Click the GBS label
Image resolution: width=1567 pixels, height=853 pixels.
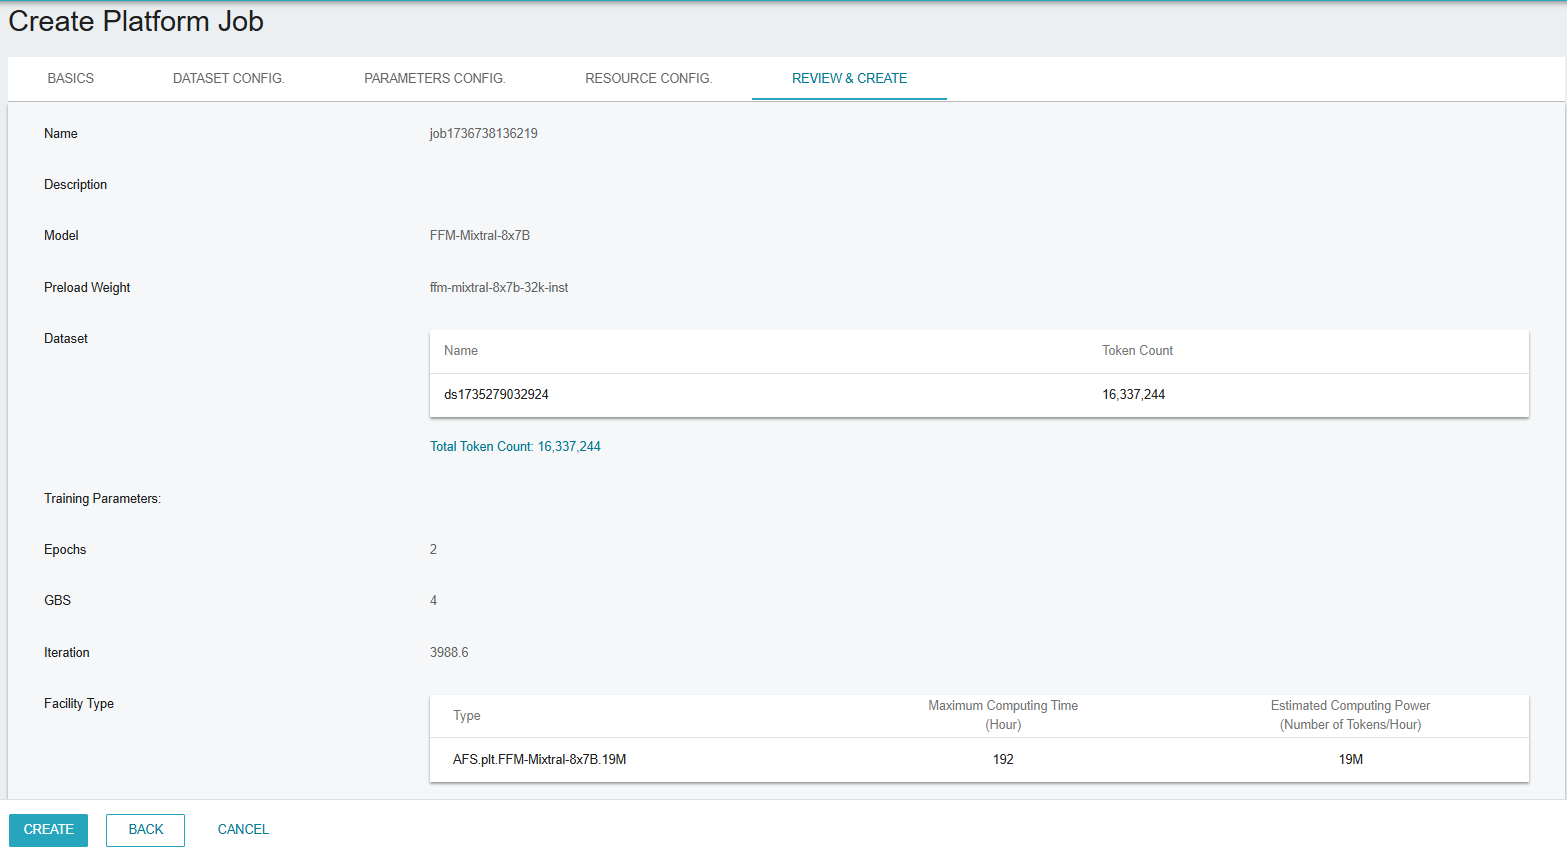pos(58,600)
